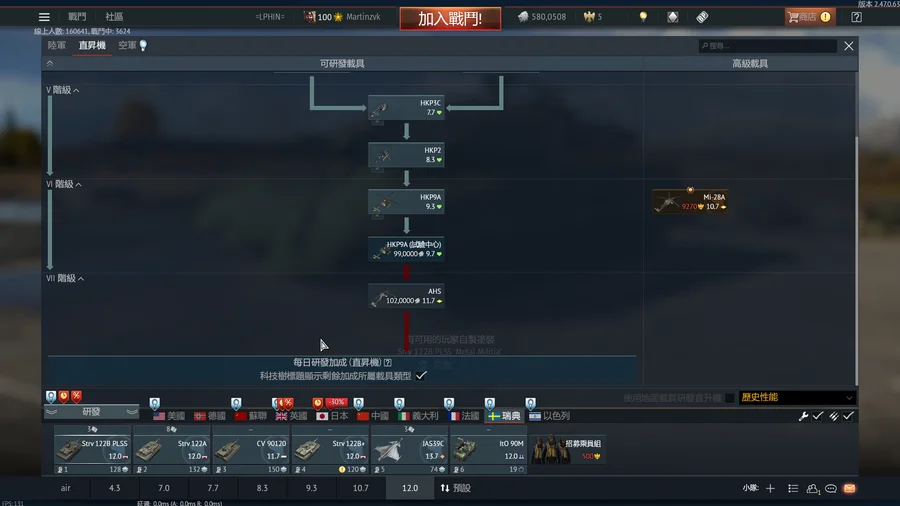Open the contacts friends icon

point(812,488)
